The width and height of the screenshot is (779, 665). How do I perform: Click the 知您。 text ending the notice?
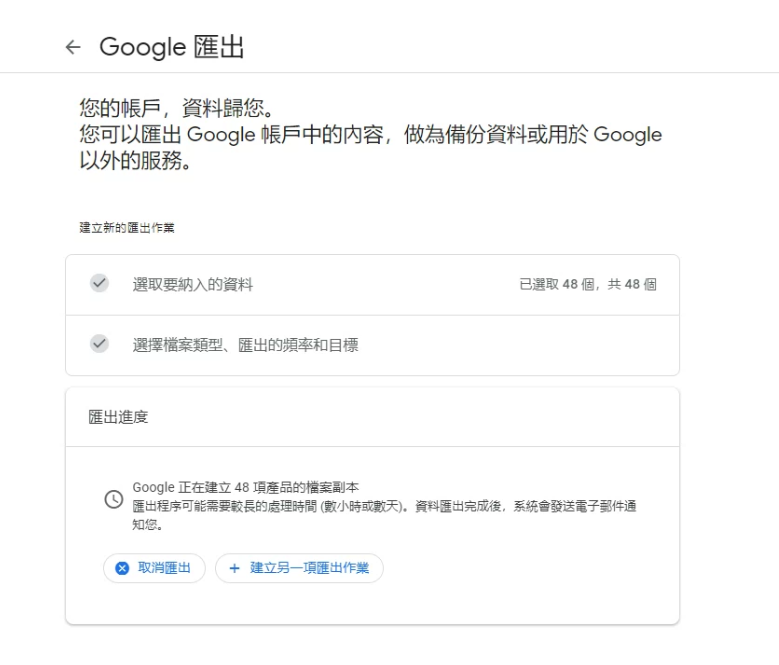(148, 524)
